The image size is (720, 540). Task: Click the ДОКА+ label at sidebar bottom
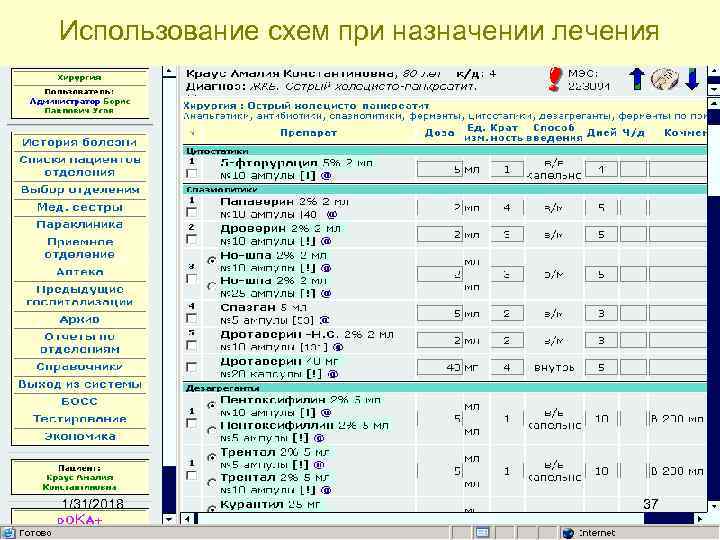(79, 520)
